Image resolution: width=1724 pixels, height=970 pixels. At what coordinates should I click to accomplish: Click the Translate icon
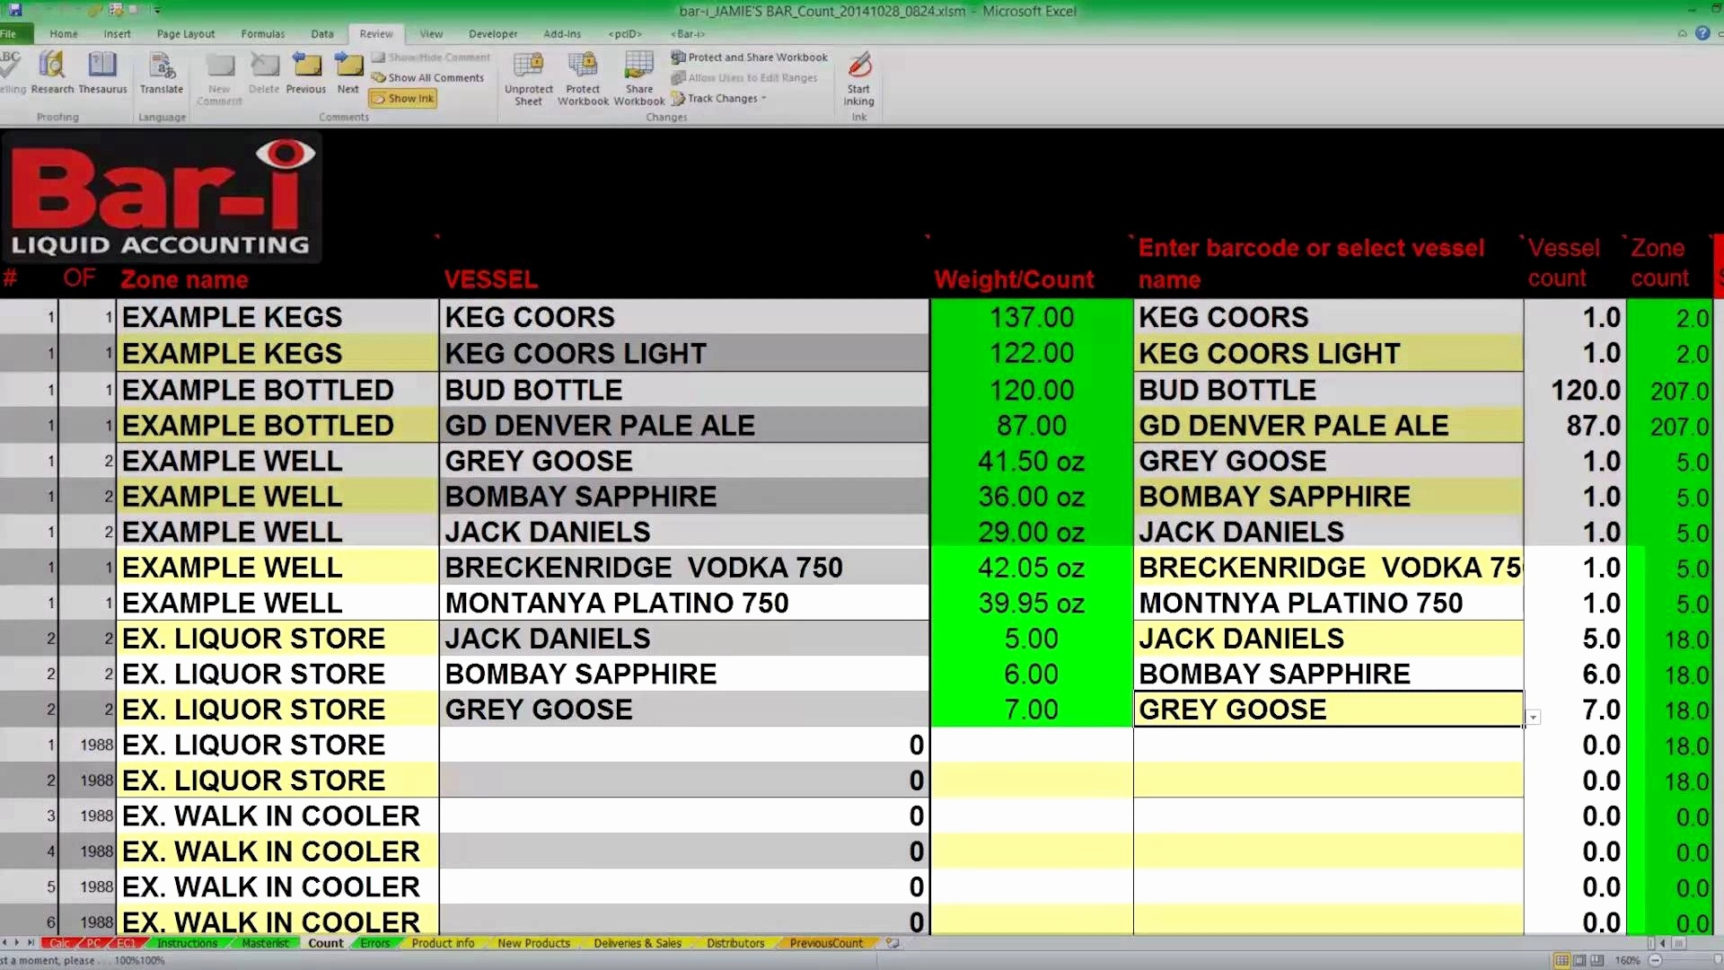click(161, 75)
